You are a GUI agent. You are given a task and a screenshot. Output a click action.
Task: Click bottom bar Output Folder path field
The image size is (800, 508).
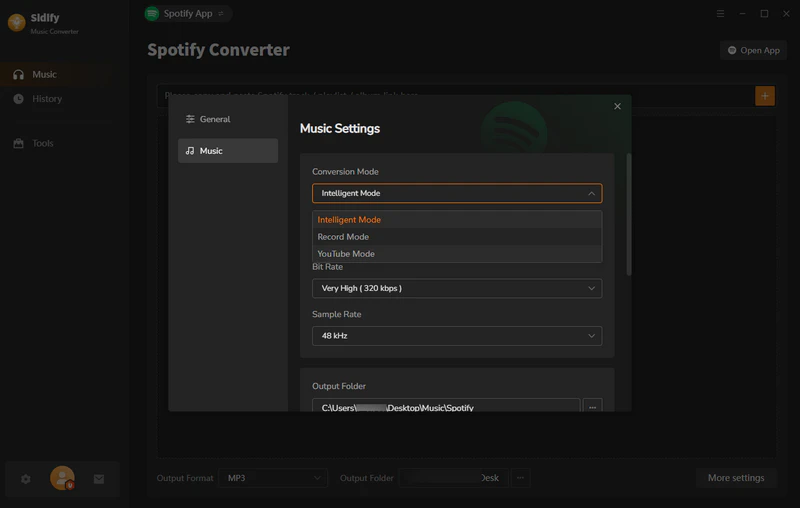[x=453, y=478]
